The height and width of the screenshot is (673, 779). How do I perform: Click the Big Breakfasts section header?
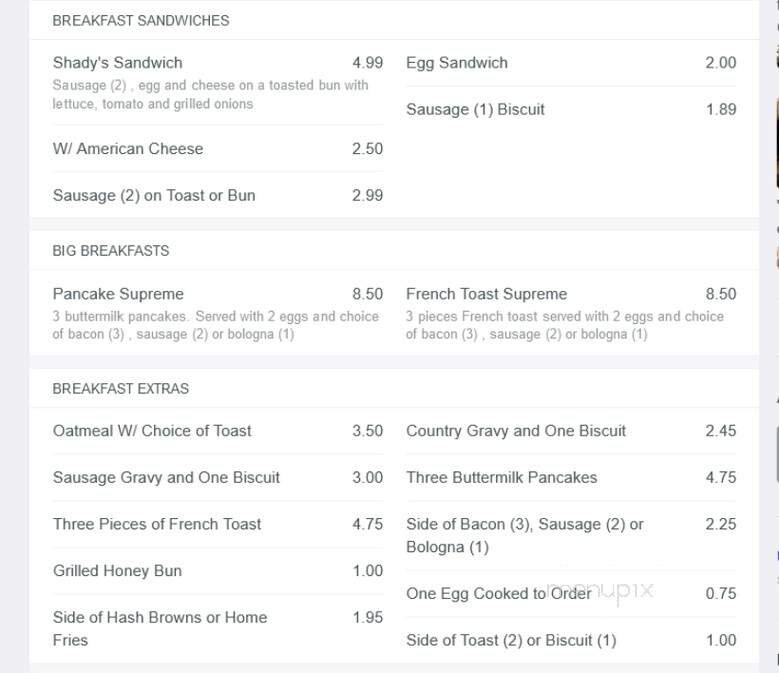point(111,251)
